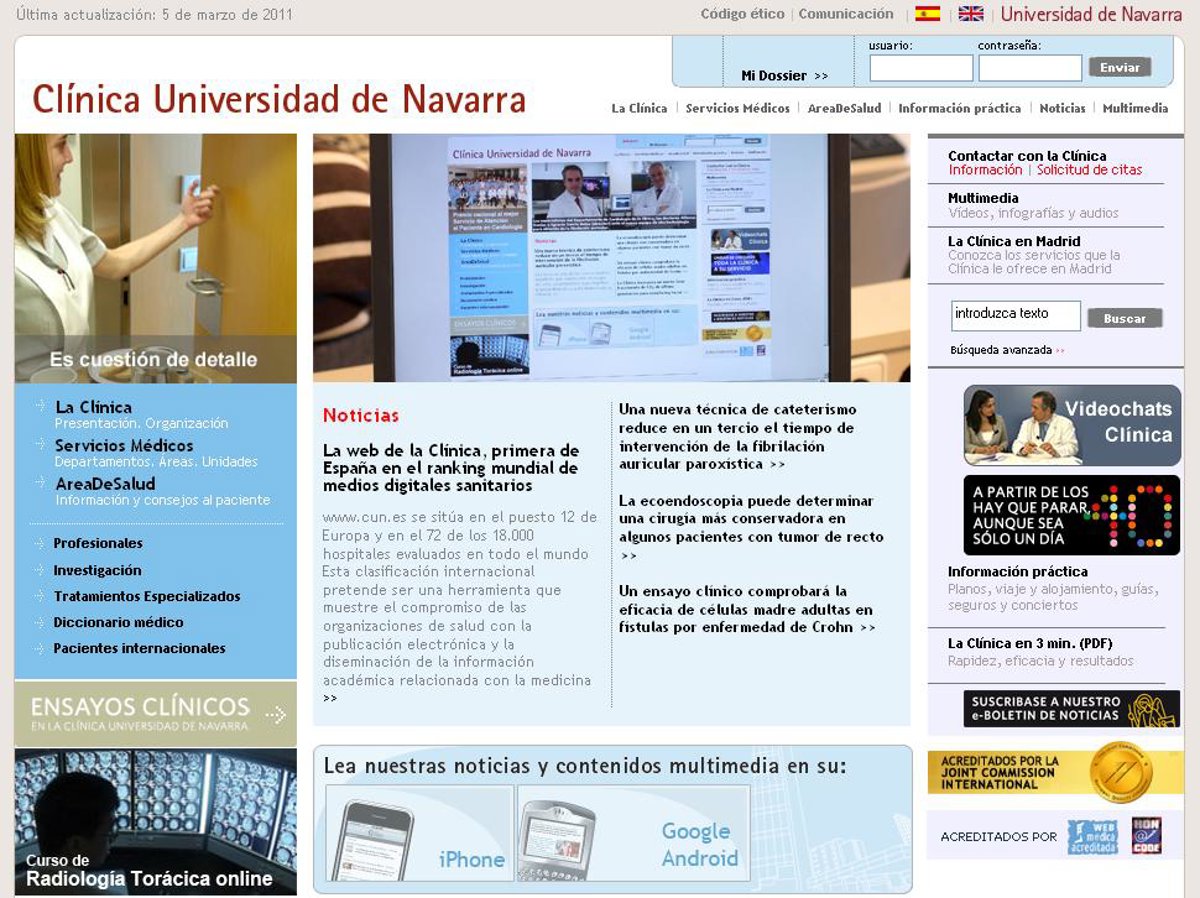
Task: Click the Web Médica Acreditada badge
Action: click(1092, 836)
